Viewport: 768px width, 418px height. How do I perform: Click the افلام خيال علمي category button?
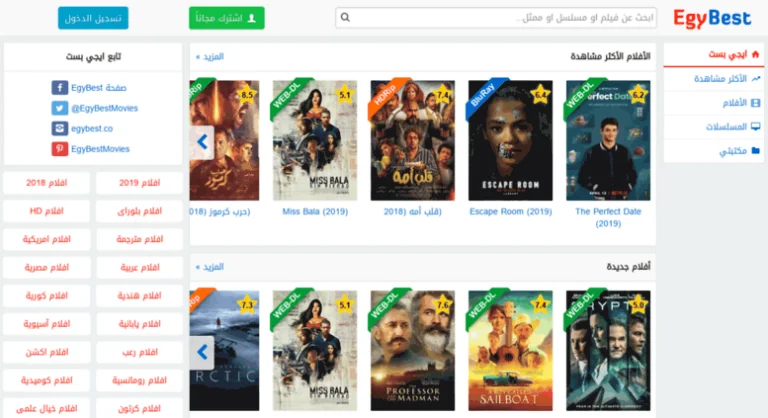coord(47,408)
